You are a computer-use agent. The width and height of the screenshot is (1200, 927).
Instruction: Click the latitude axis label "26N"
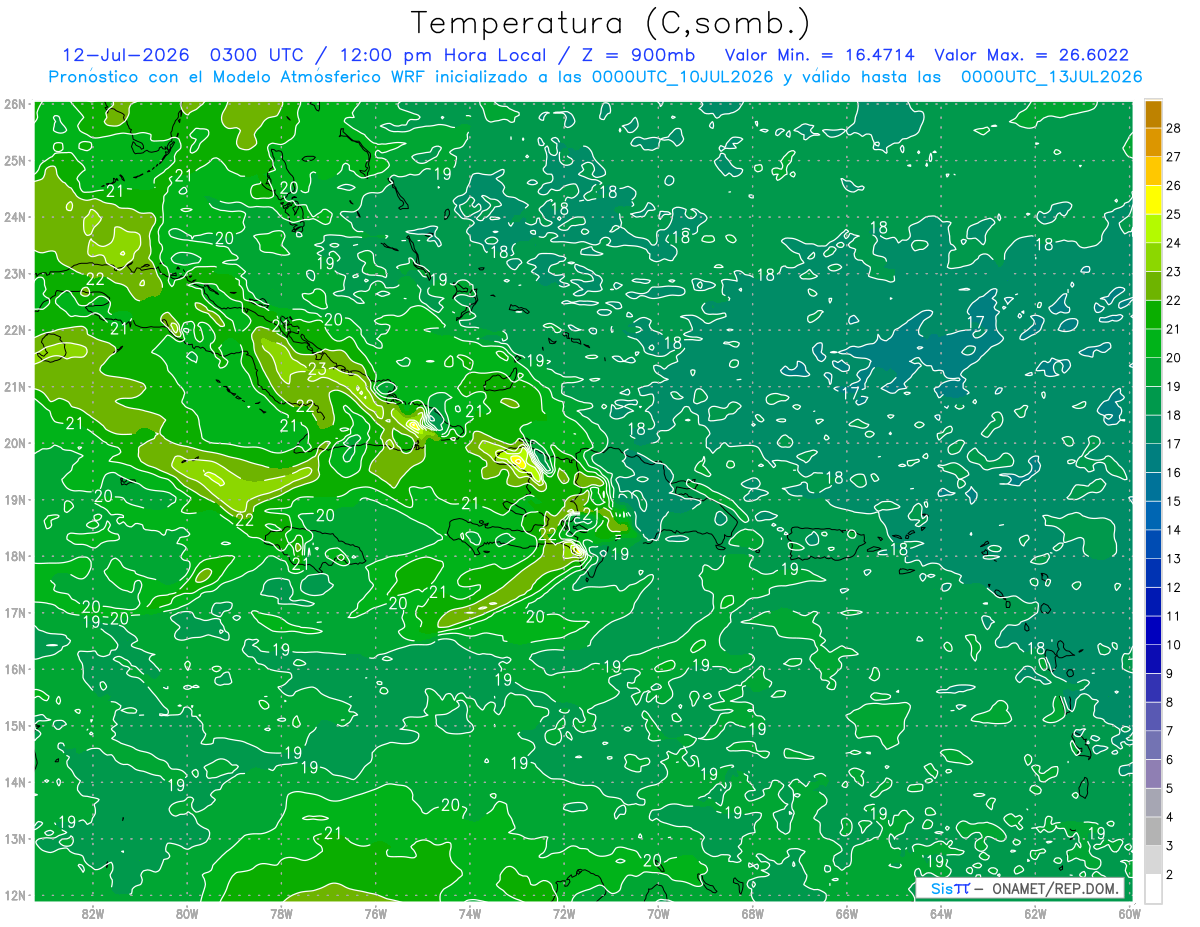[x=16, y=104]
